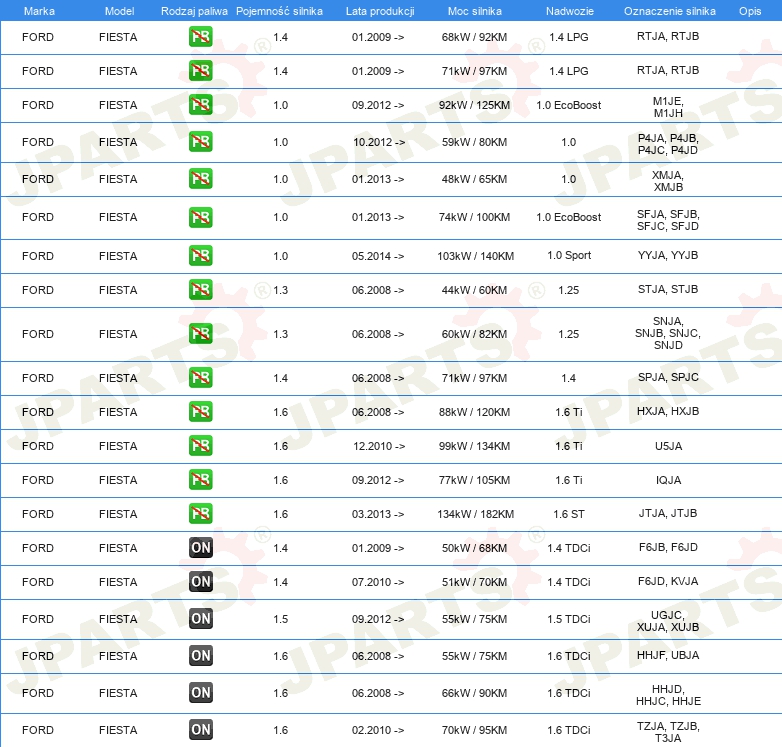Click the 103kW / 140KM power cell
The width and height of the screenshot is (782, 747).
475,256
